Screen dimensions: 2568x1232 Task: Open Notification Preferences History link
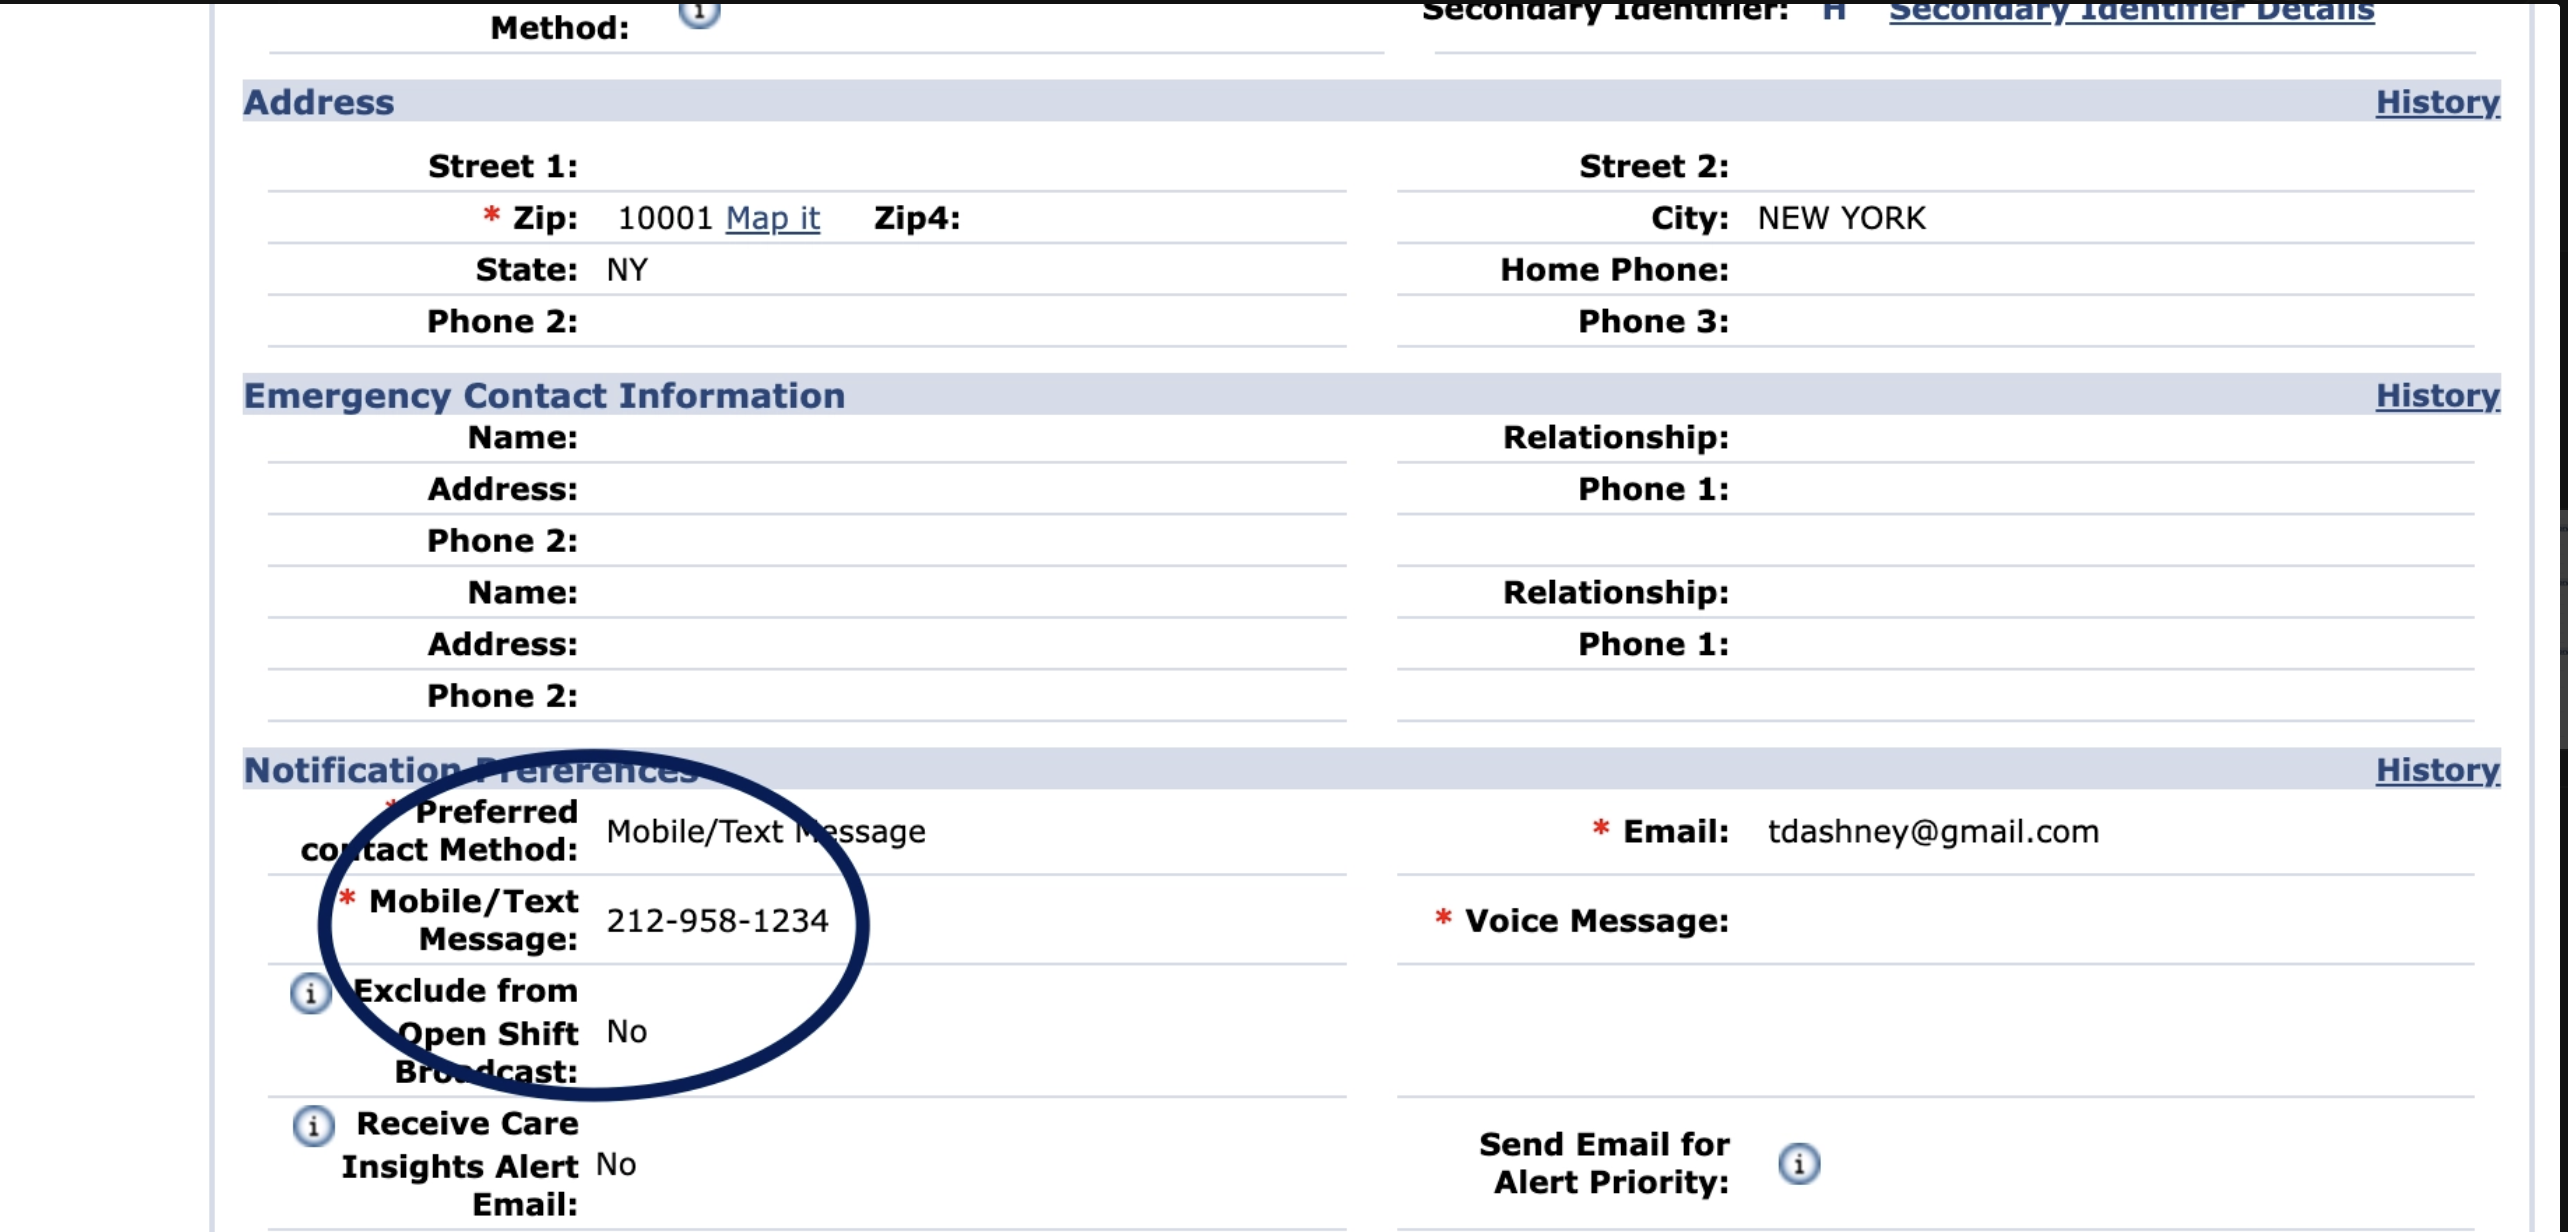[2437, 770]
